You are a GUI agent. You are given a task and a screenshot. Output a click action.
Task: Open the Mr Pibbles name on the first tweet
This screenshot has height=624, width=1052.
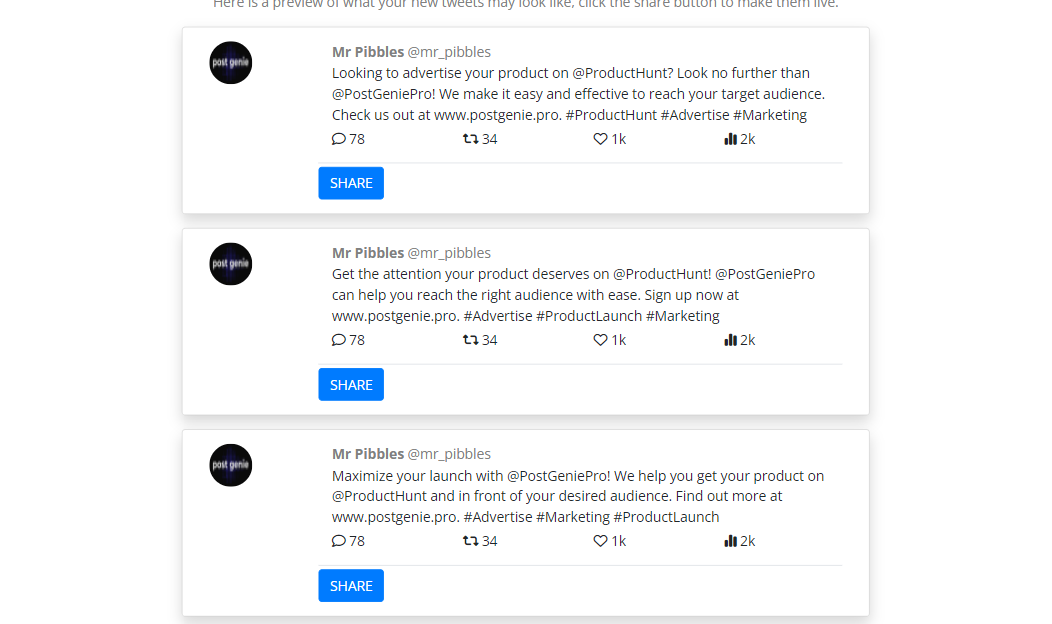point(368,52)
